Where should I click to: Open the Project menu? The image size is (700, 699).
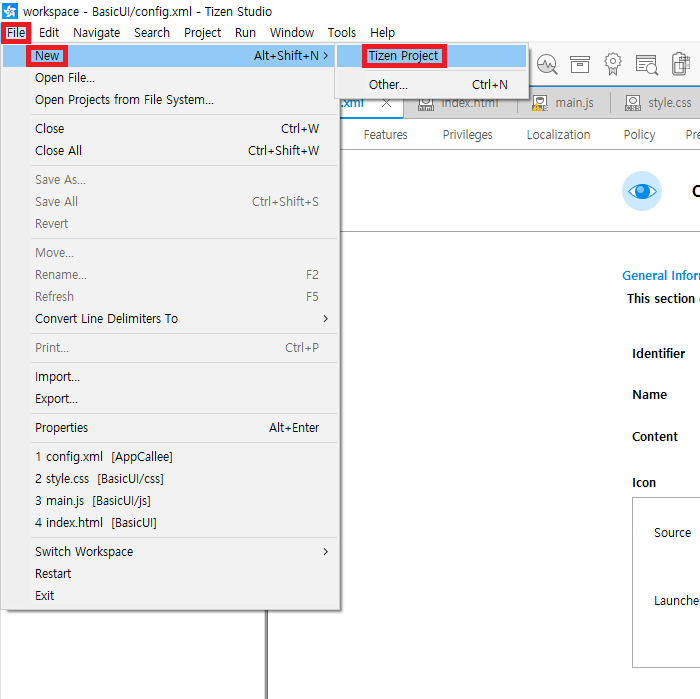coord(203,33)
